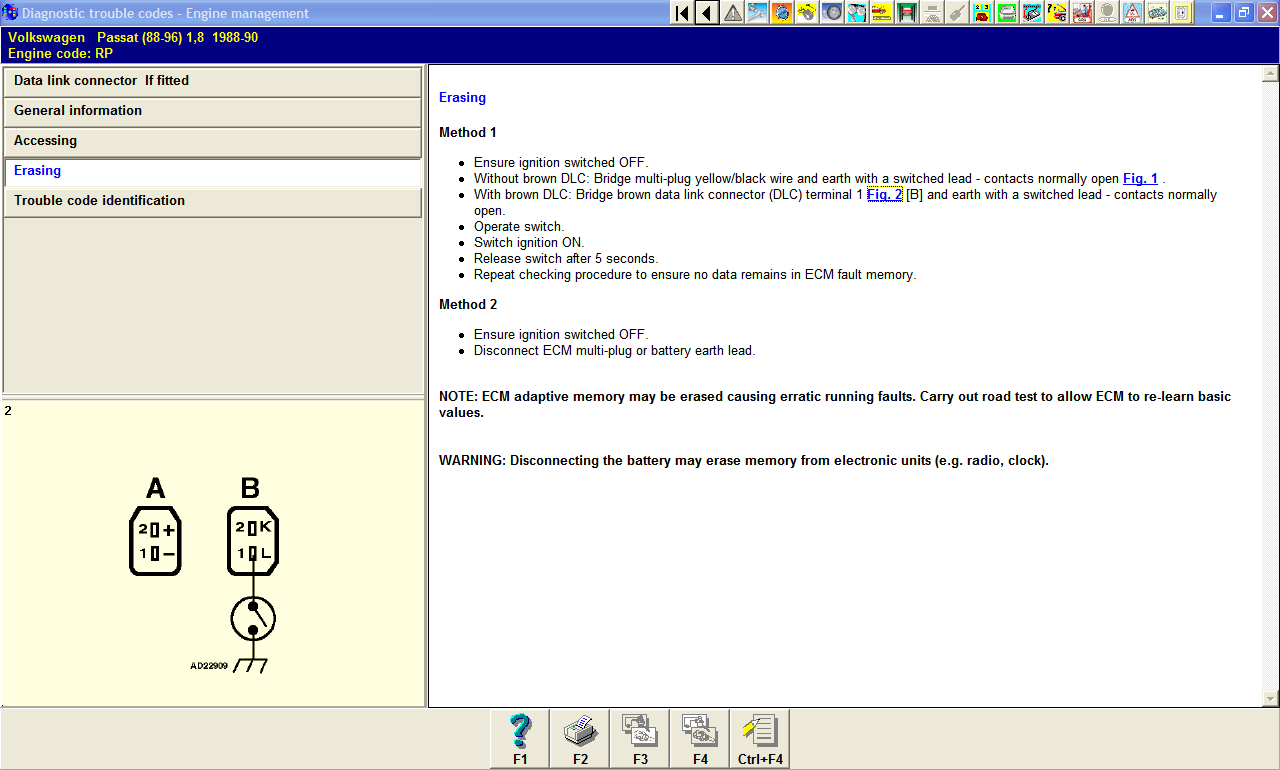Select the General information section
The image size is (1280, 770).
click(x=212, y=111)
